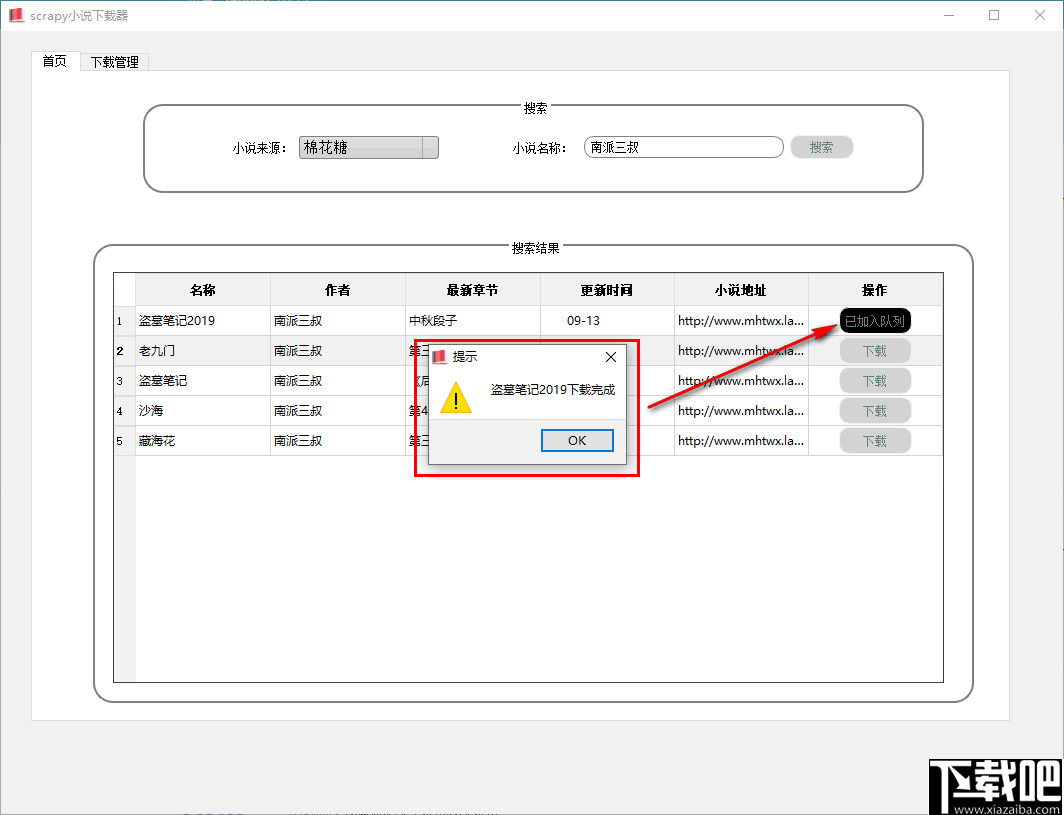Screen dimensions: 1064x815
Task: Download the novel 沙海
Action: [875, 410]
